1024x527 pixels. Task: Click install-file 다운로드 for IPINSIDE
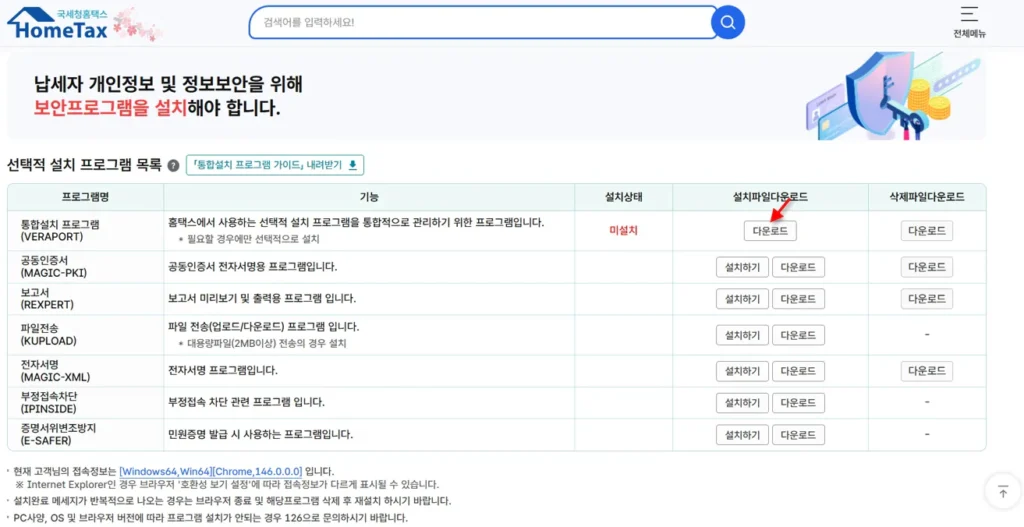(798, 403)
